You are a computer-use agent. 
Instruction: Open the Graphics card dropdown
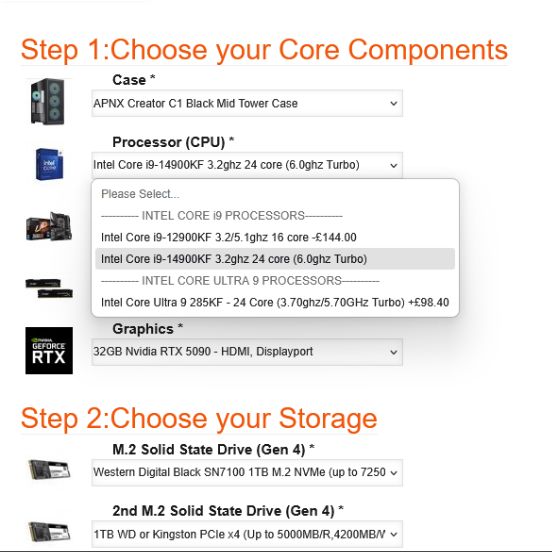pyautogui.click(x=247, y=352)
